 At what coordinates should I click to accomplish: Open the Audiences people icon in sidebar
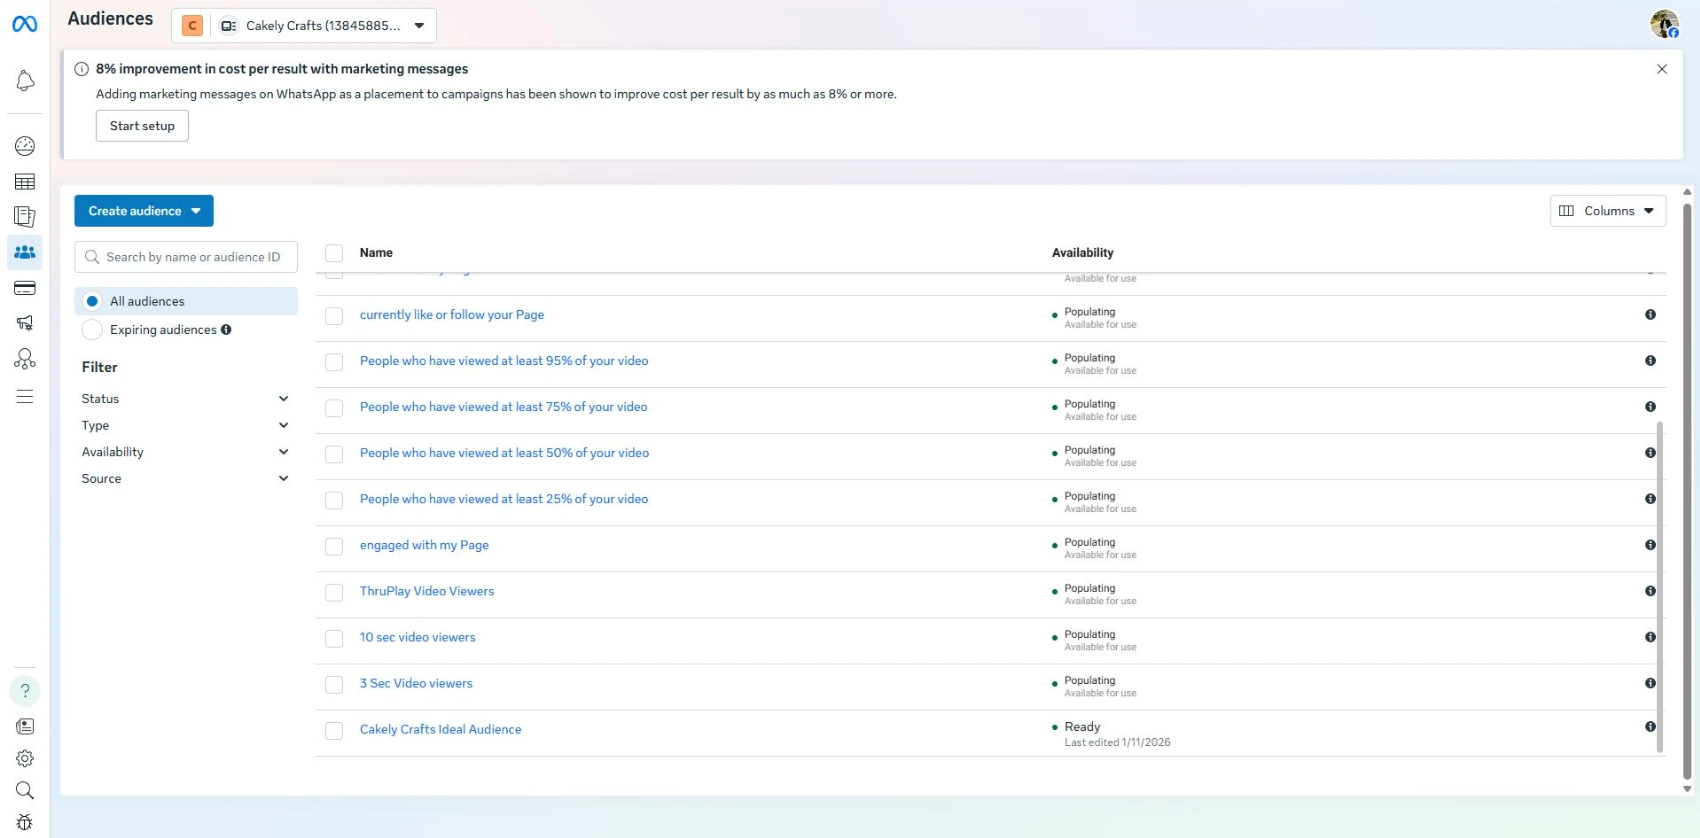(25, 252)
